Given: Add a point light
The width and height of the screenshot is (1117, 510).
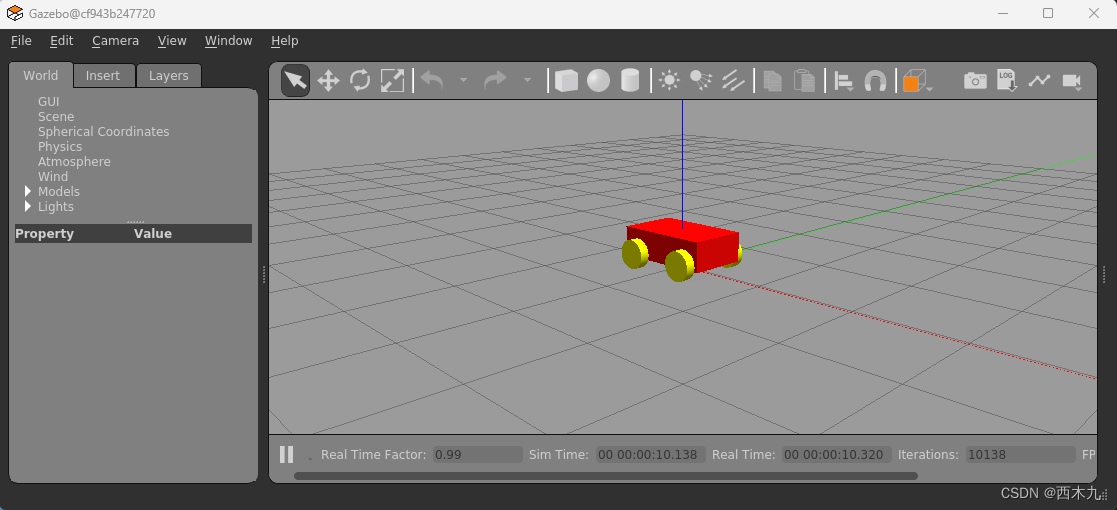Looking at the screenshot, I should click(x=669, y=80).
